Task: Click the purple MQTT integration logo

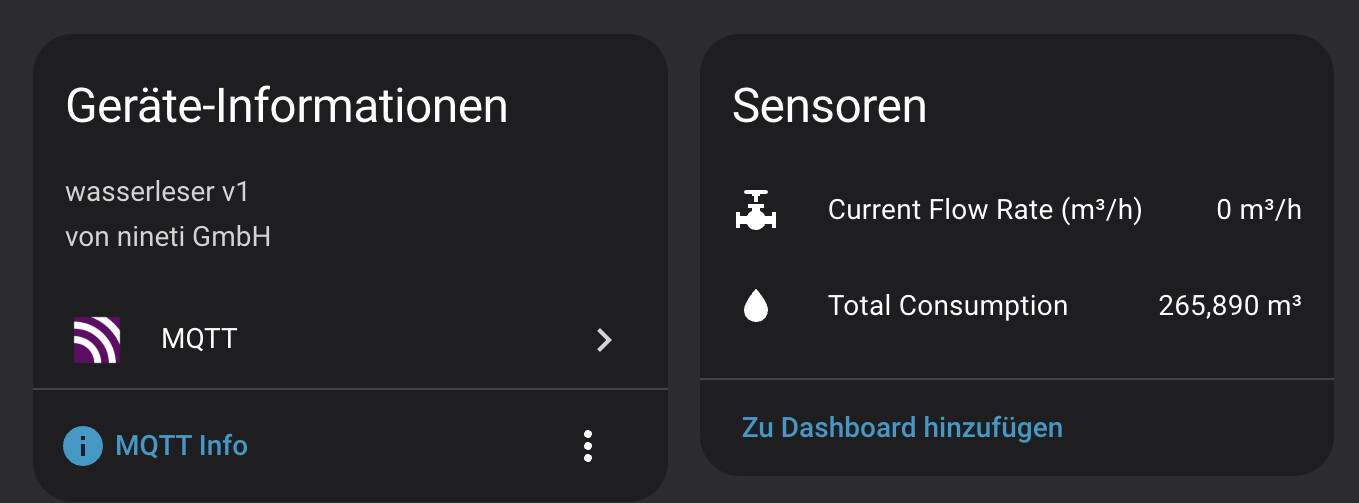Action: [97, 339]
